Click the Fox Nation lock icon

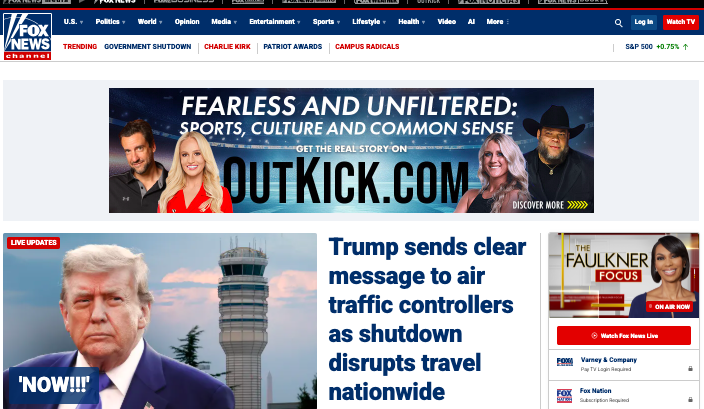[690, 399]
